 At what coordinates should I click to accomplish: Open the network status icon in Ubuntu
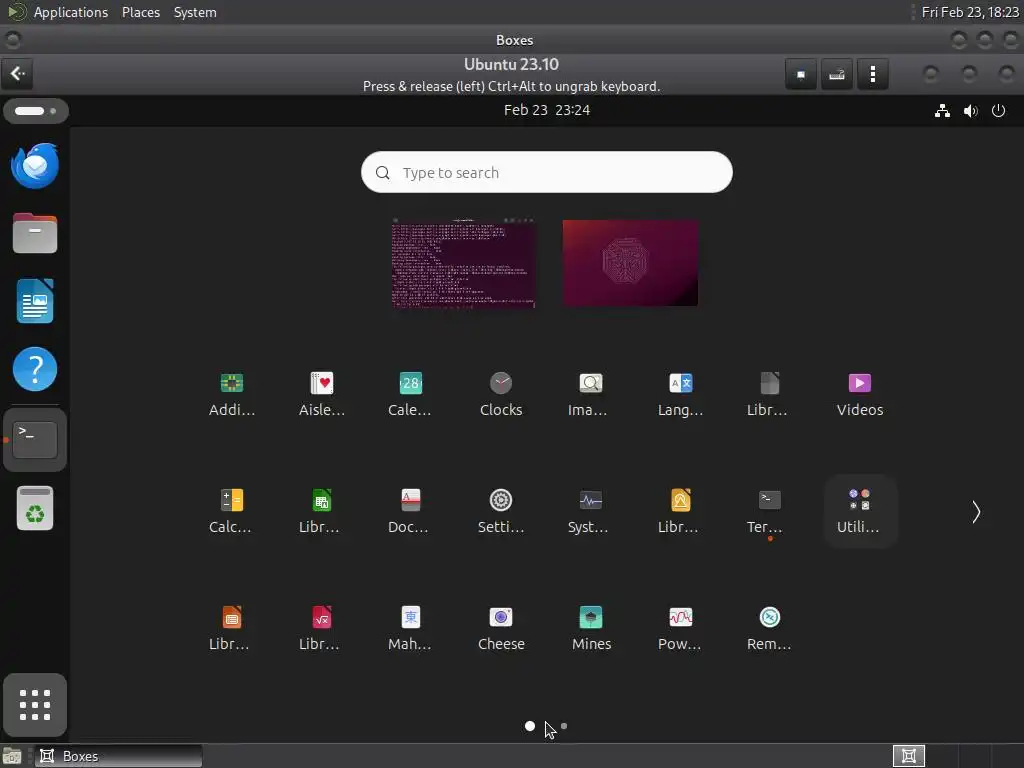pos(942,110)
